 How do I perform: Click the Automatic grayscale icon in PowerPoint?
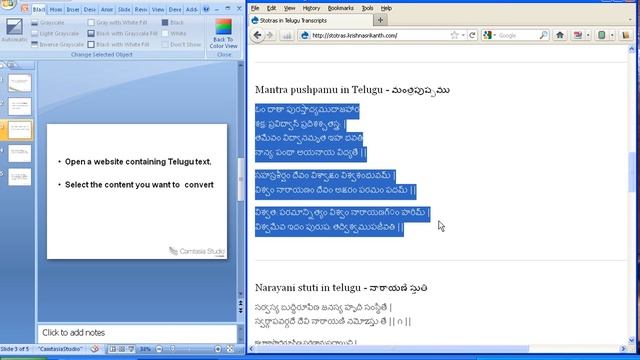tap(14, 30)
